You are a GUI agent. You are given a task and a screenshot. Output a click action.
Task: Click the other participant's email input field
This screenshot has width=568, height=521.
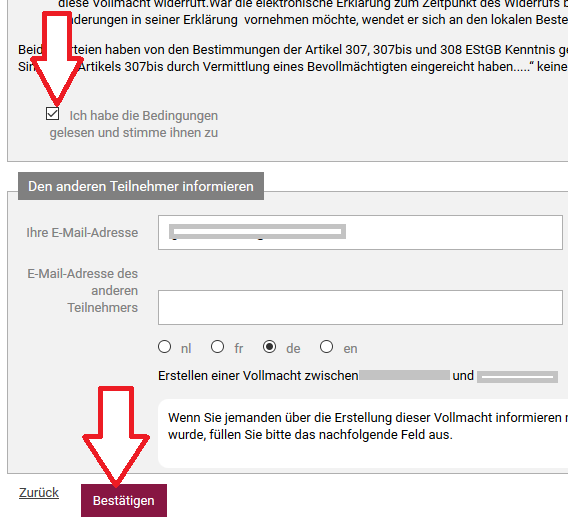(x=360, y=308)
